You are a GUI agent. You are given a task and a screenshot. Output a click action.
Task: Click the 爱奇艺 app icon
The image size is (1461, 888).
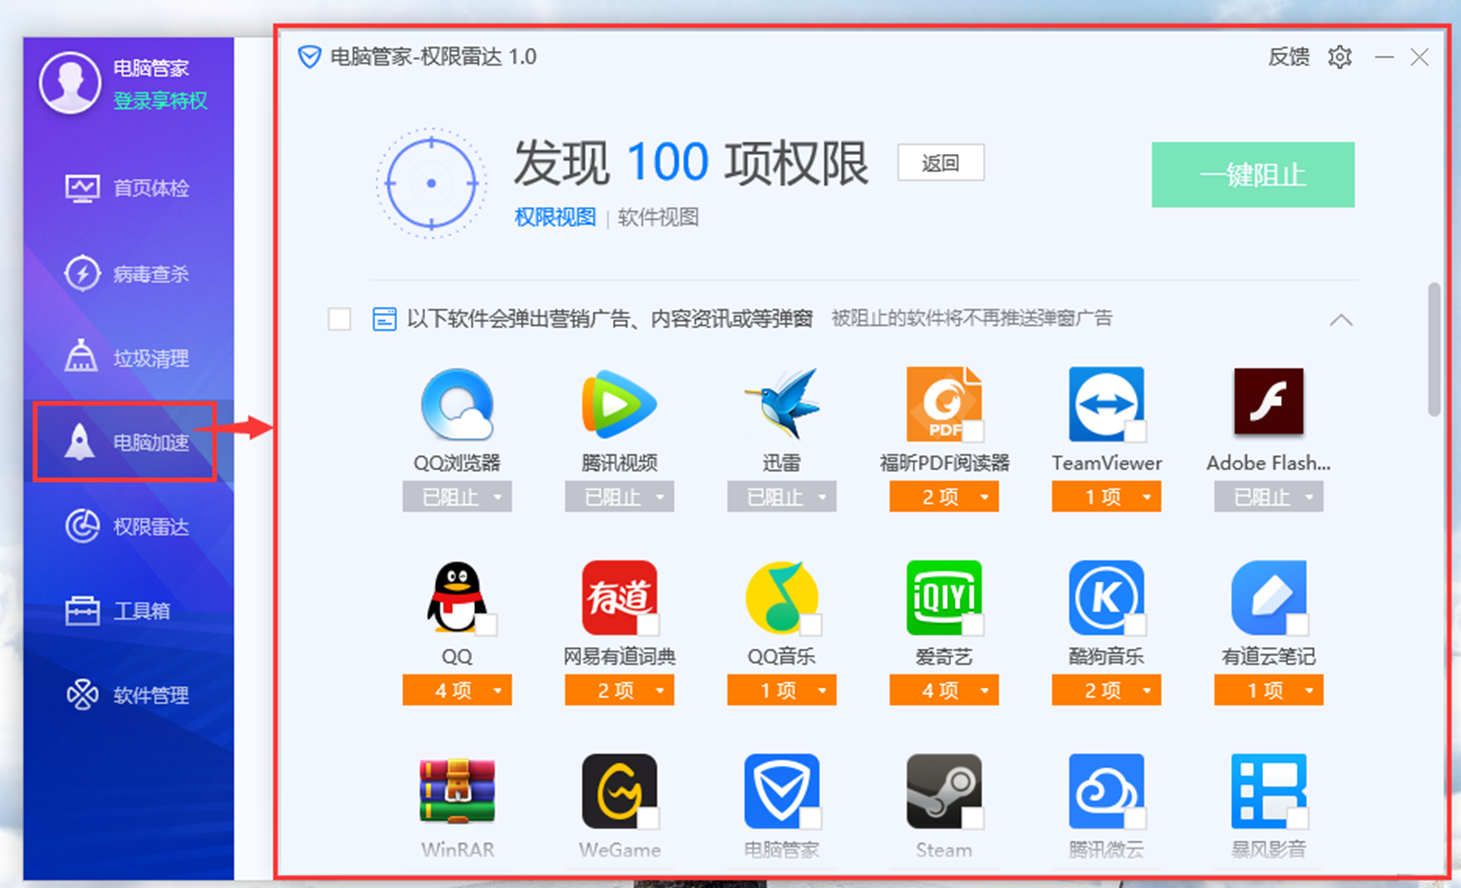(944, 598)
